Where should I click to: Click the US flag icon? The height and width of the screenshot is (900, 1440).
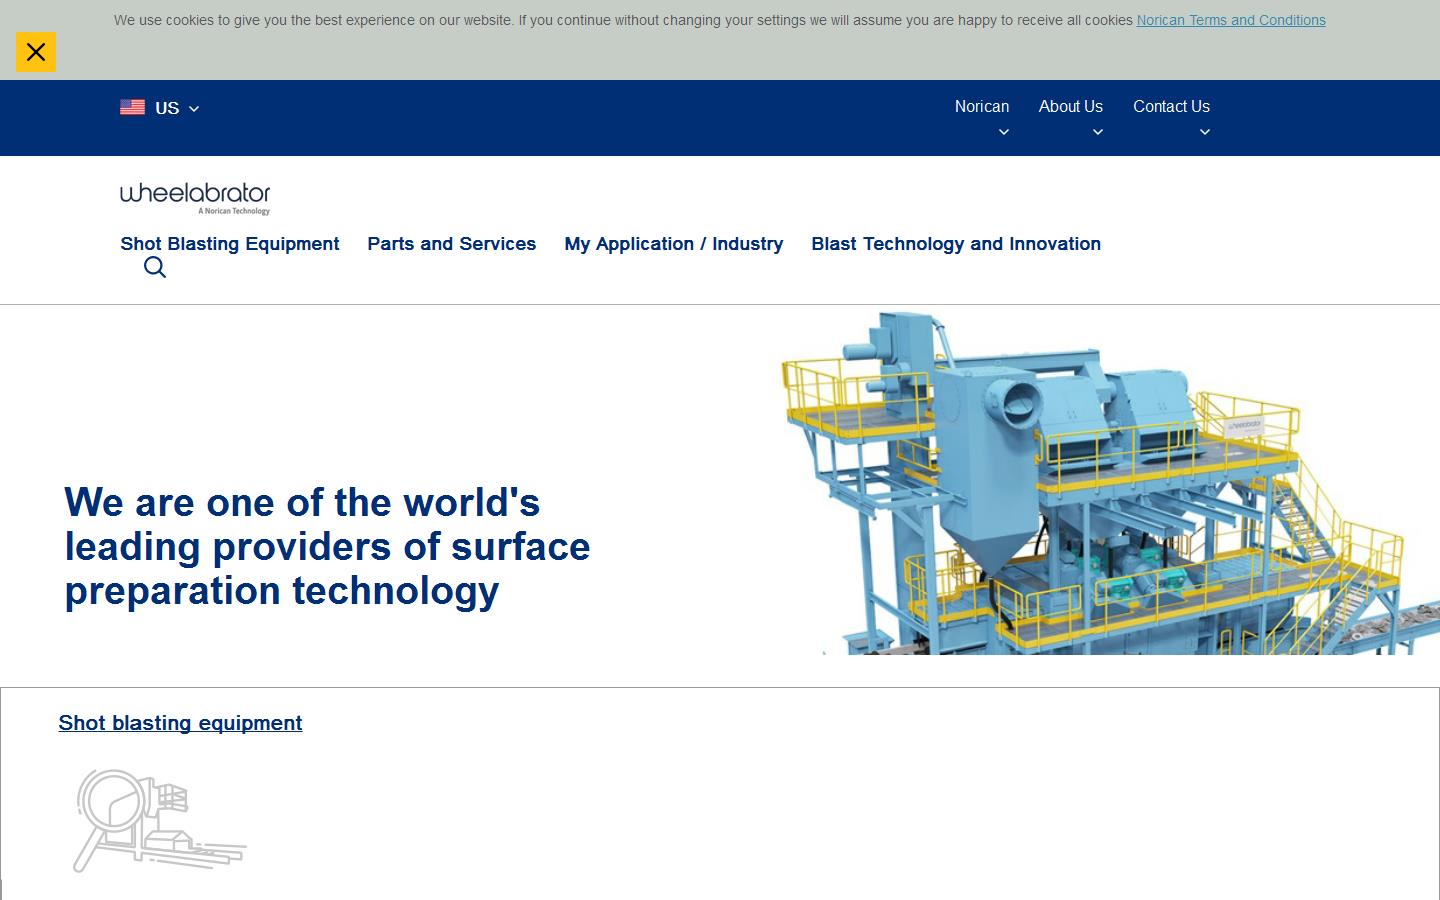(133, 107)
